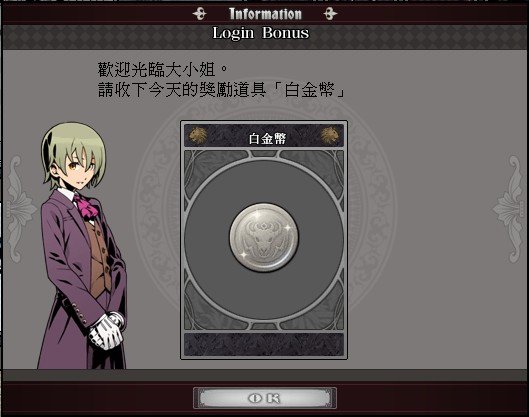Click the right lion emblem on card header
This screenshot has width=529, height=417.
pyautogui.click(x=330, y=135)
